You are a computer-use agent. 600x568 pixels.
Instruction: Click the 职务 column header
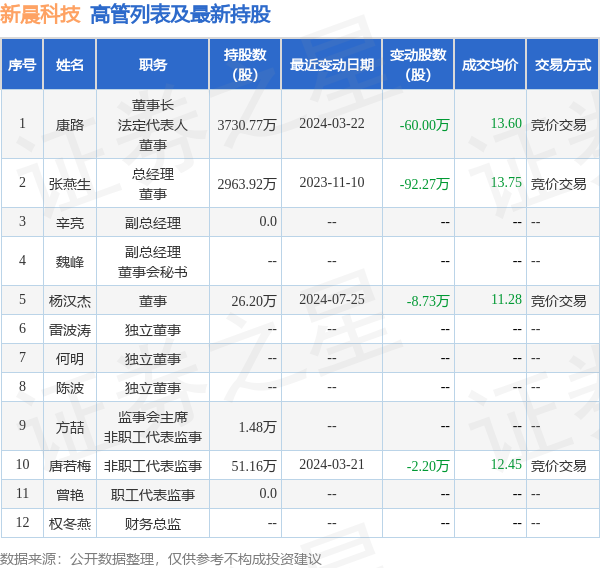[x=153, y=65]
